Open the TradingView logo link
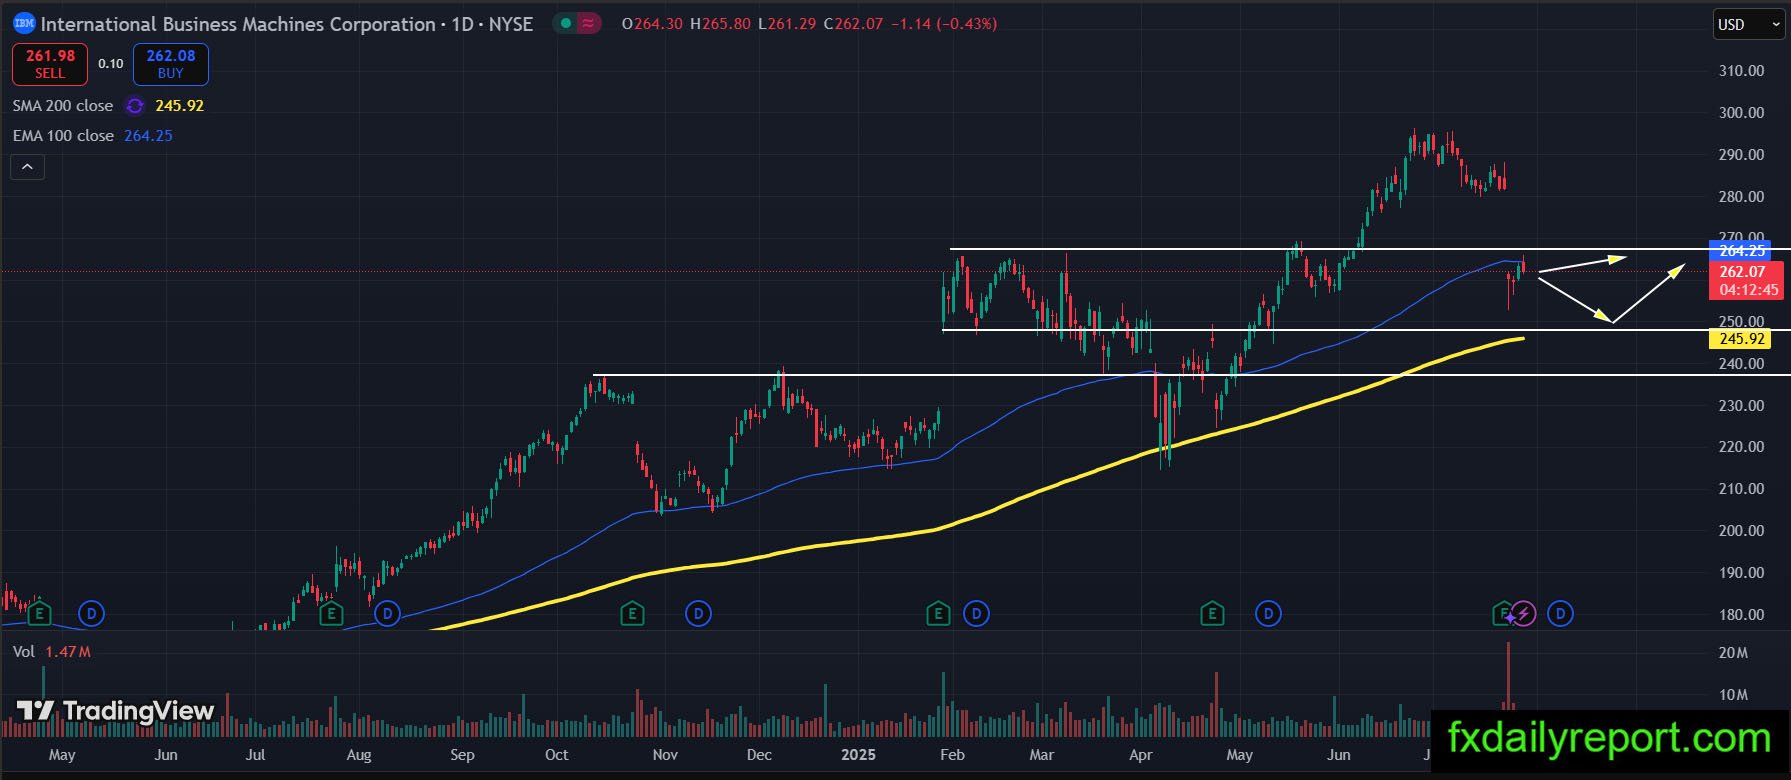 (116, 711)
